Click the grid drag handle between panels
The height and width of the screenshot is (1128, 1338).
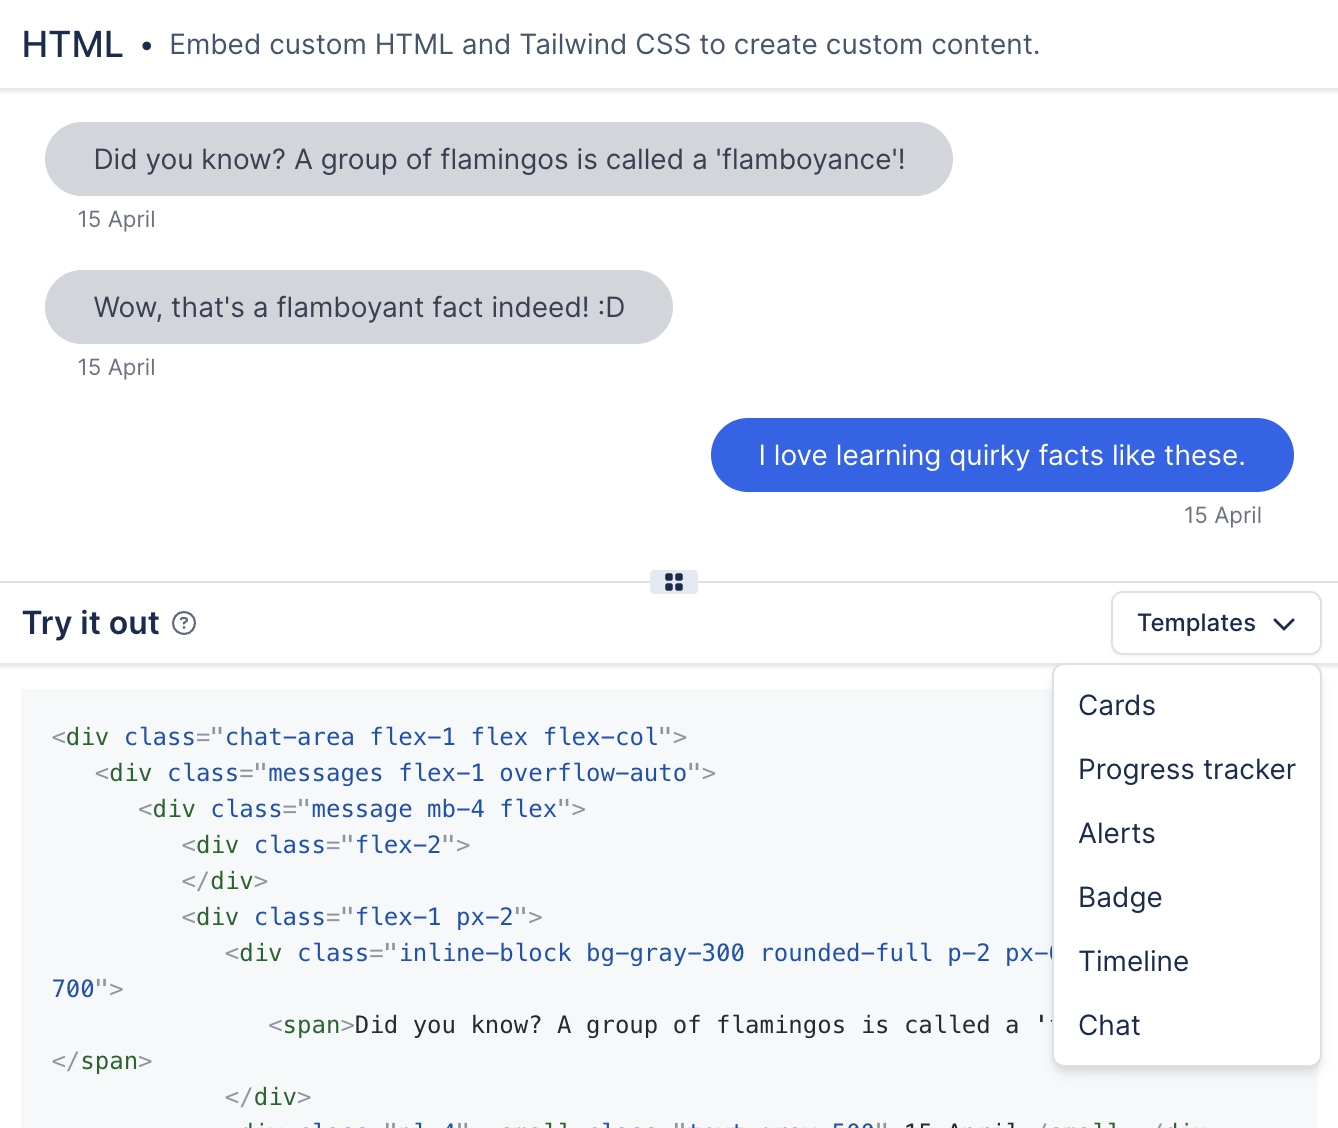pyautogui.click(x=674, y=581)
